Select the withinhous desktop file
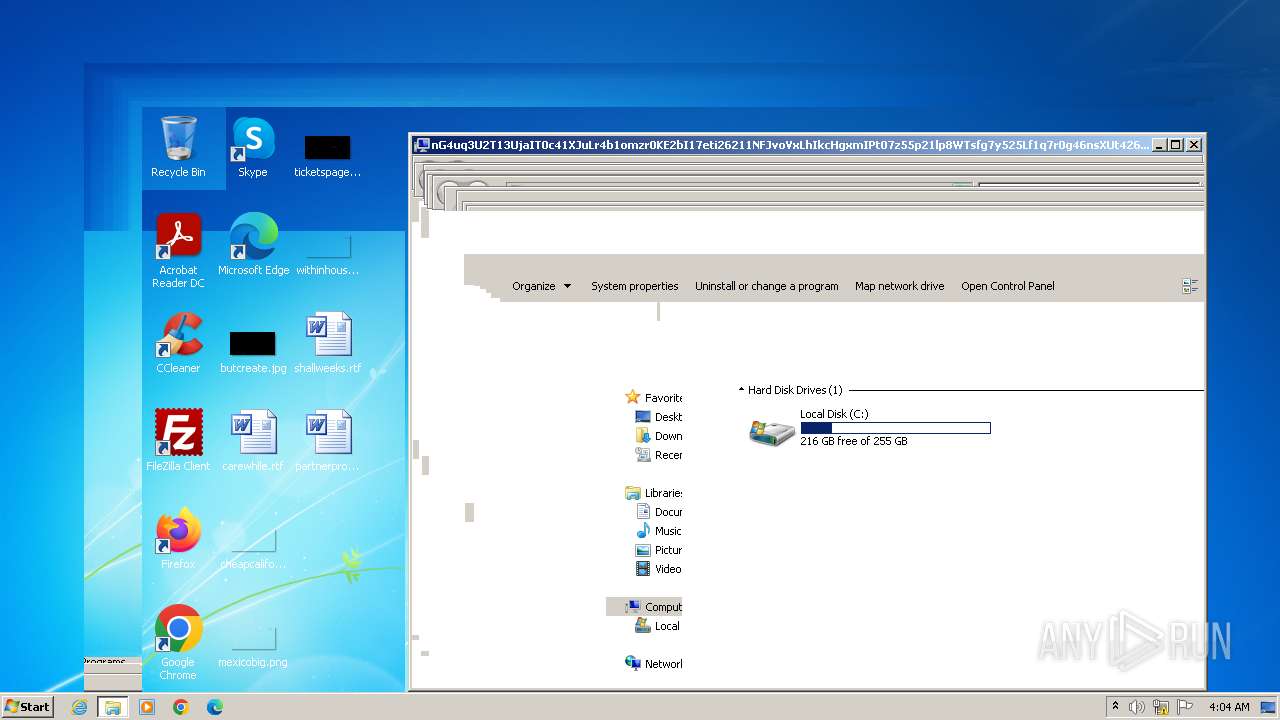Viewport: 1280px width, 720px height. (327, 254)
